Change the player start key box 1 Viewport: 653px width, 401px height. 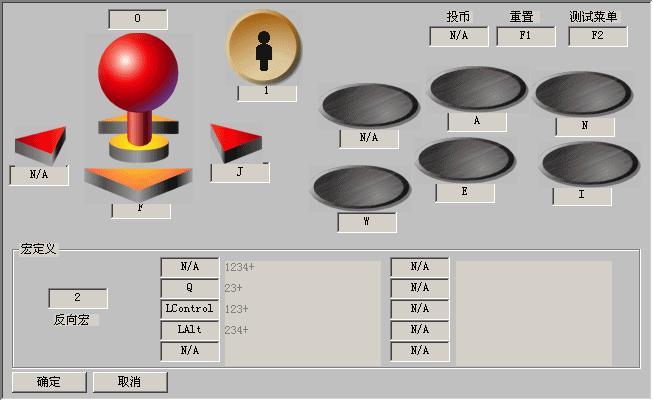tap(267, 93)
